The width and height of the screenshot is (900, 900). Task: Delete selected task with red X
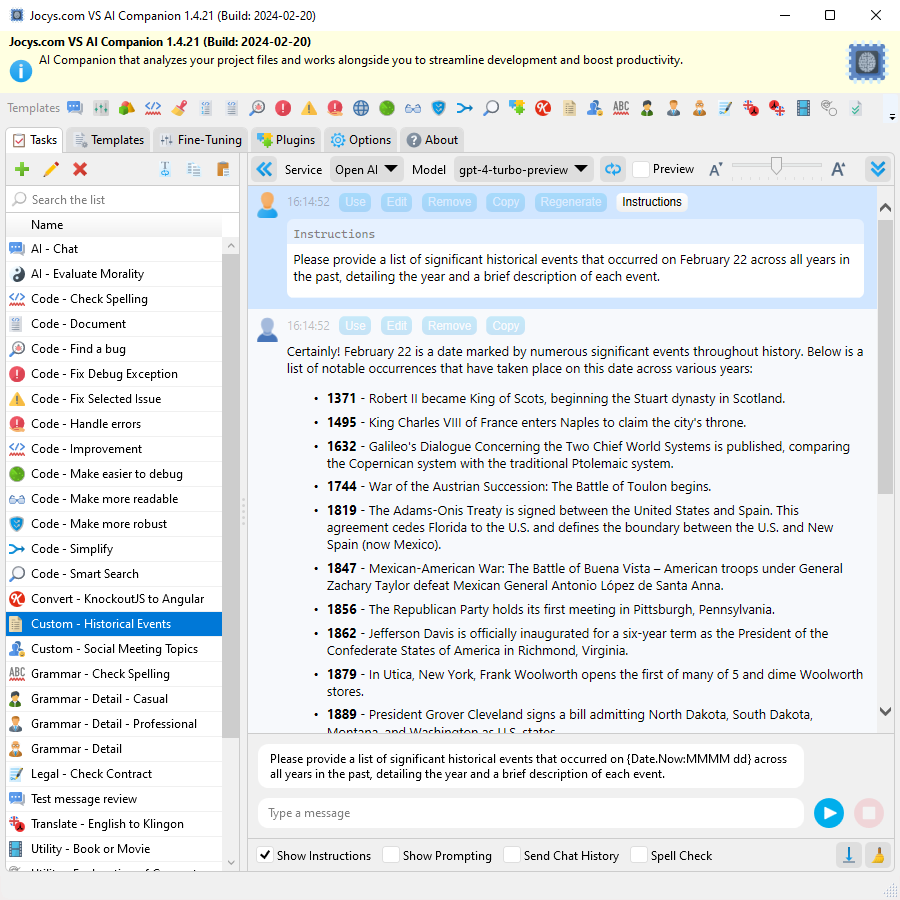[x=80, y=169]
